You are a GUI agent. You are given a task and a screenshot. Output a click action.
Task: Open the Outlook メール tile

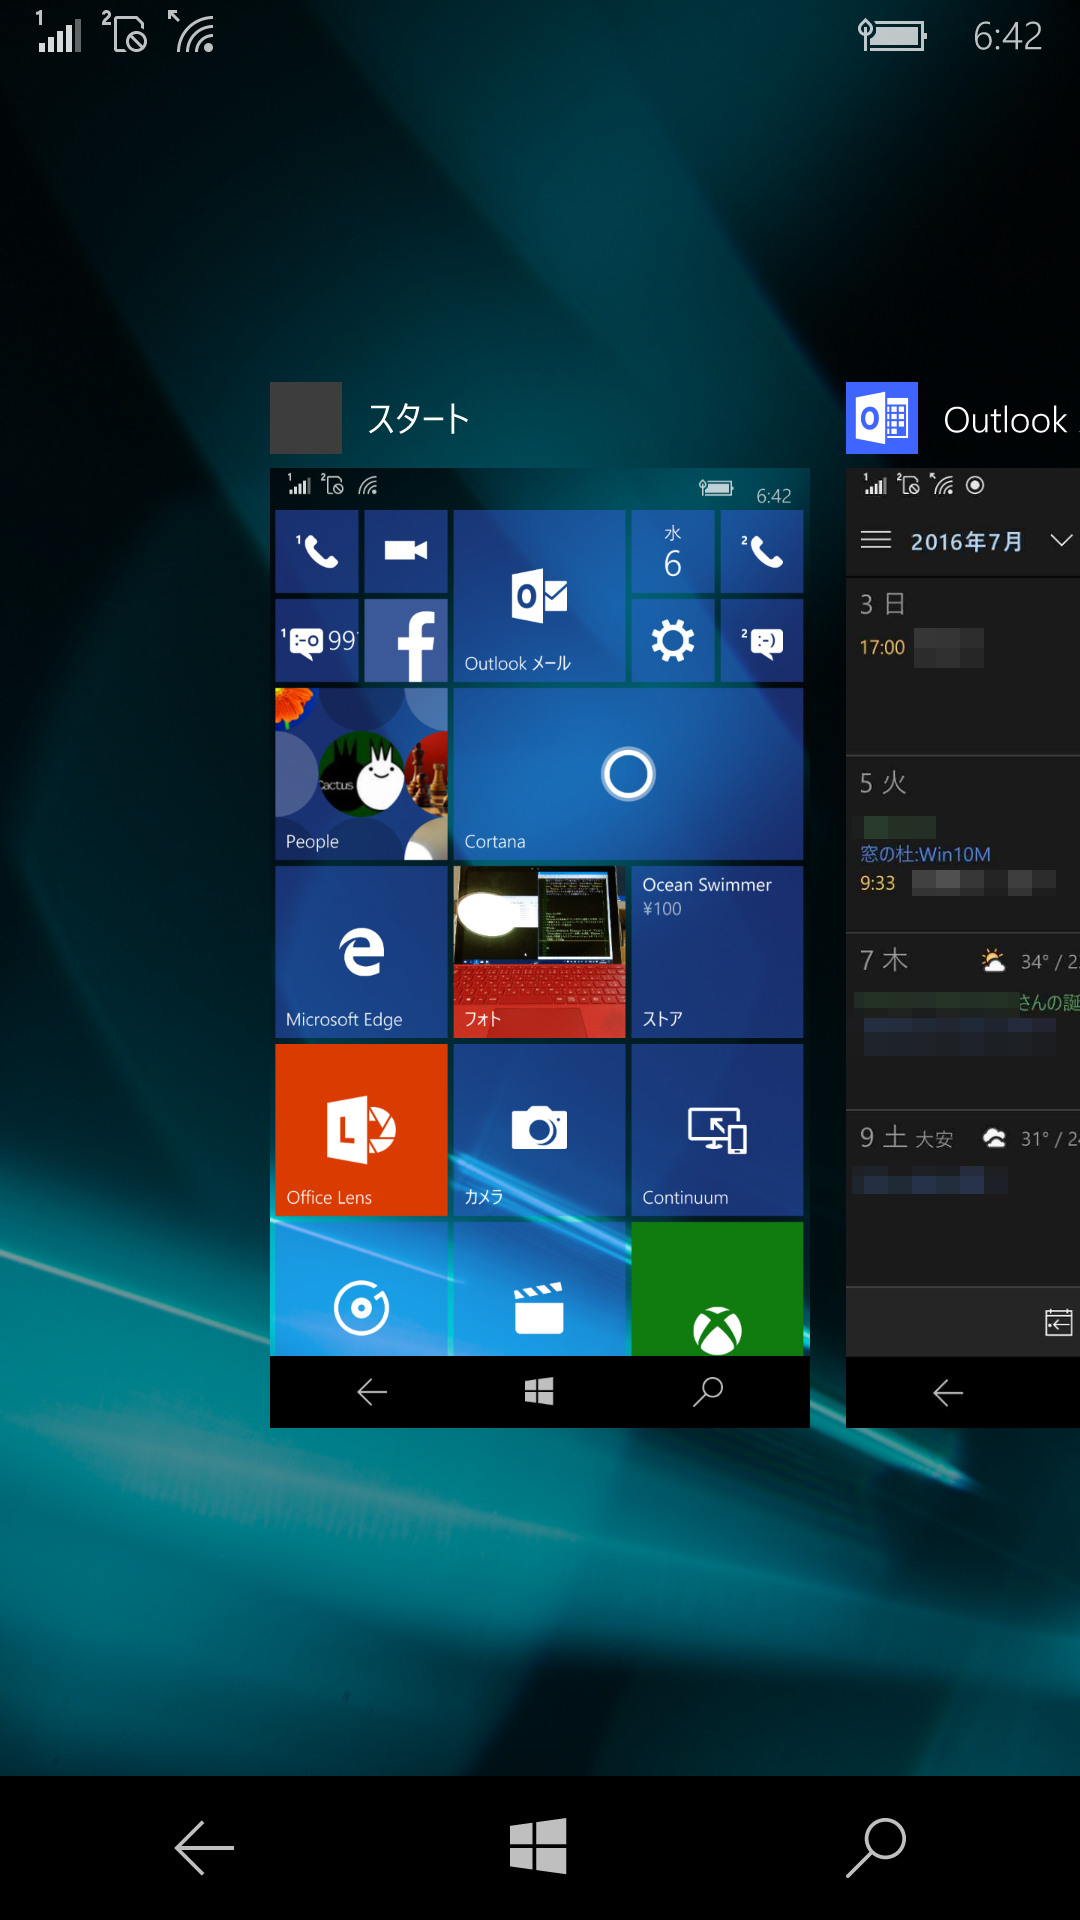tap(539, 596)
